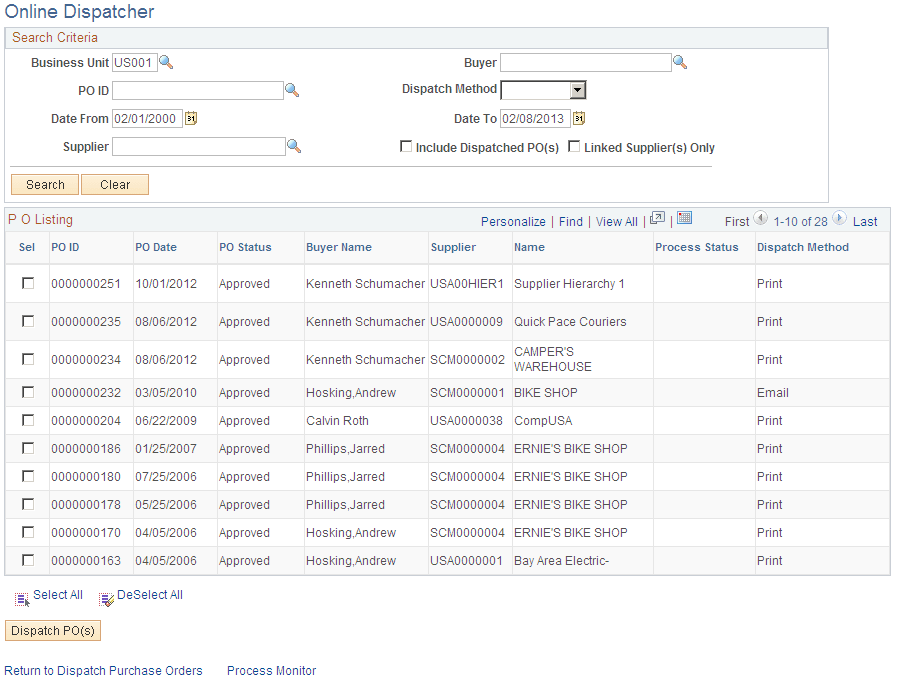
Task: Click Last to view final results page
Action: tap(868, 220)
